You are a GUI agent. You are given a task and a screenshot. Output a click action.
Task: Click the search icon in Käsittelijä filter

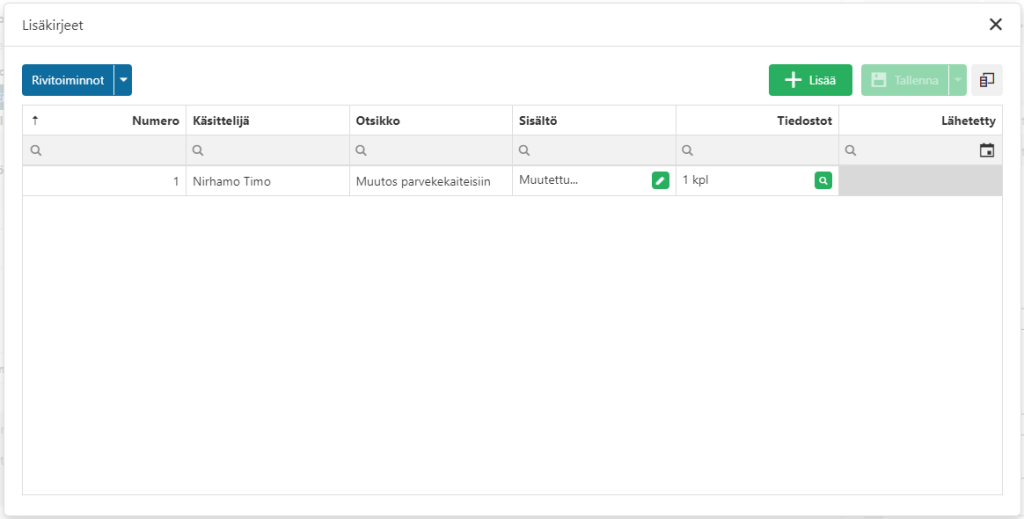pyautogui.click(x=198, y=151)
